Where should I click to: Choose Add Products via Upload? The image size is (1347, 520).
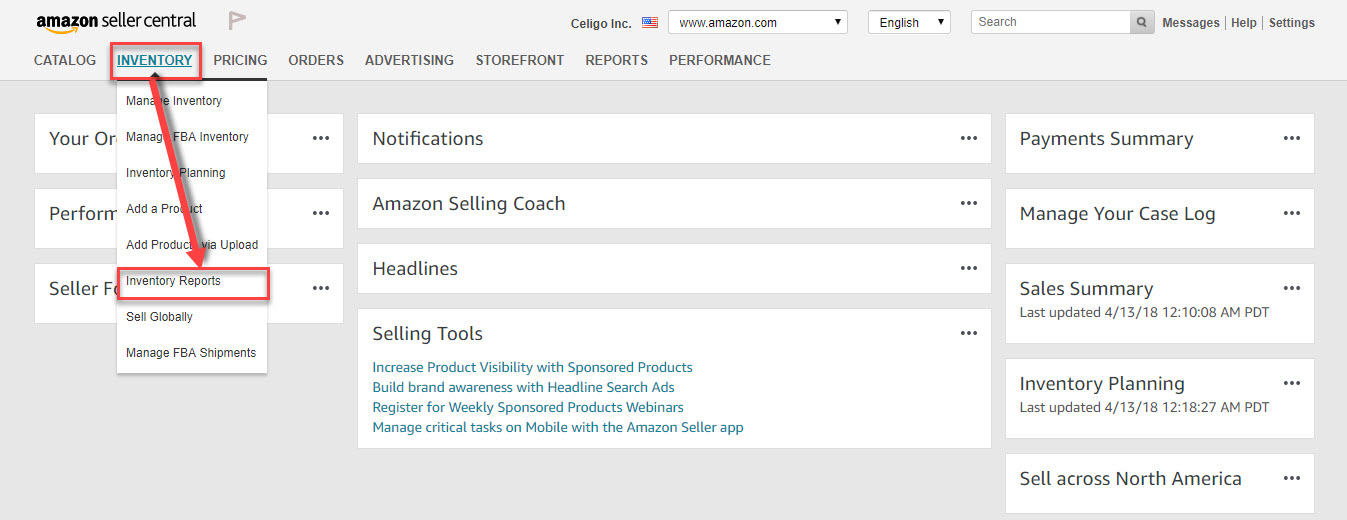coord(192,245)
